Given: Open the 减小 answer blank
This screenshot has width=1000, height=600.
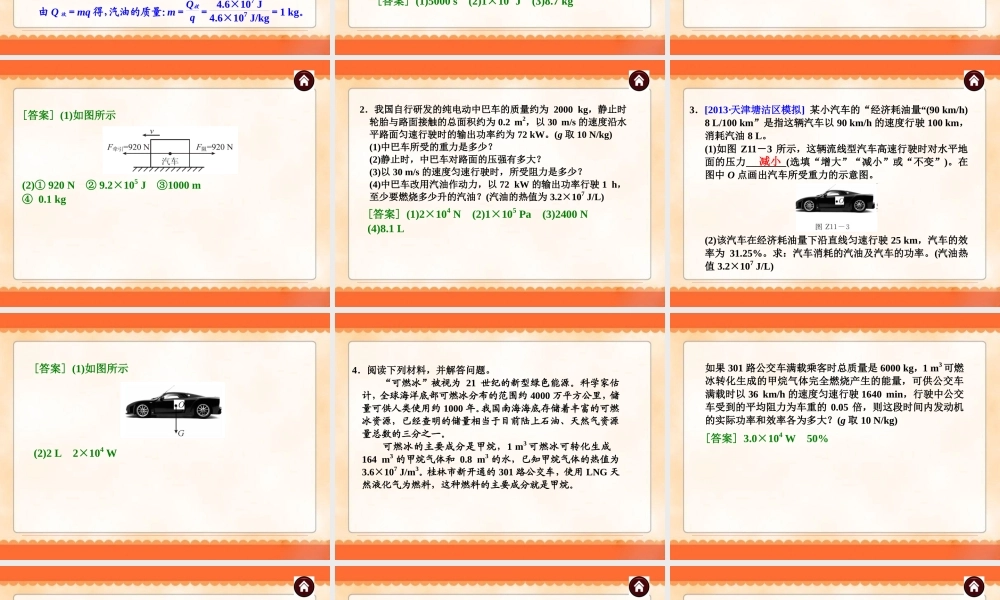Looking at the screenshot, I should pyautogui.click(x=769, y=161).
